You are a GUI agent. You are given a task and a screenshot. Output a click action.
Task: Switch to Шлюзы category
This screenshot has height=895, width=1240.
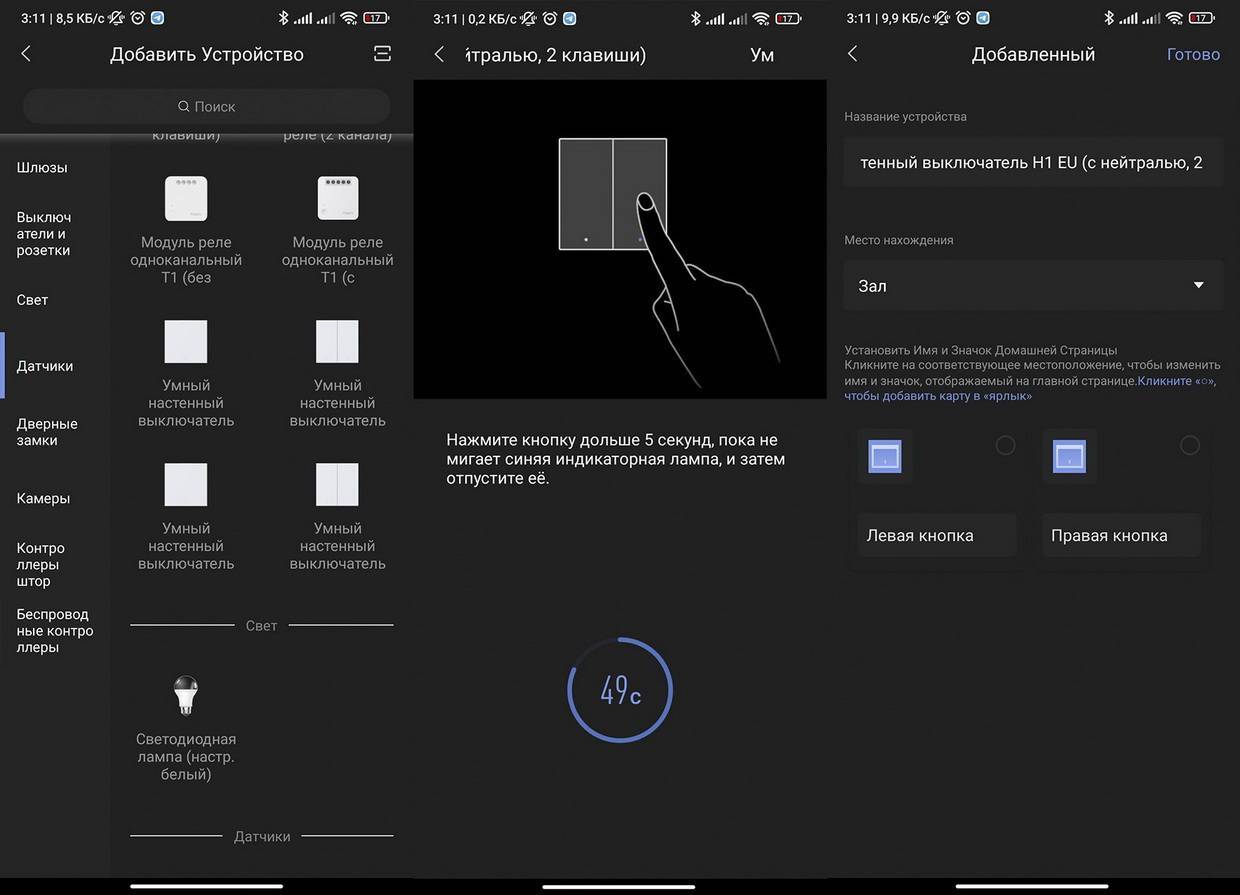[42, 167]
